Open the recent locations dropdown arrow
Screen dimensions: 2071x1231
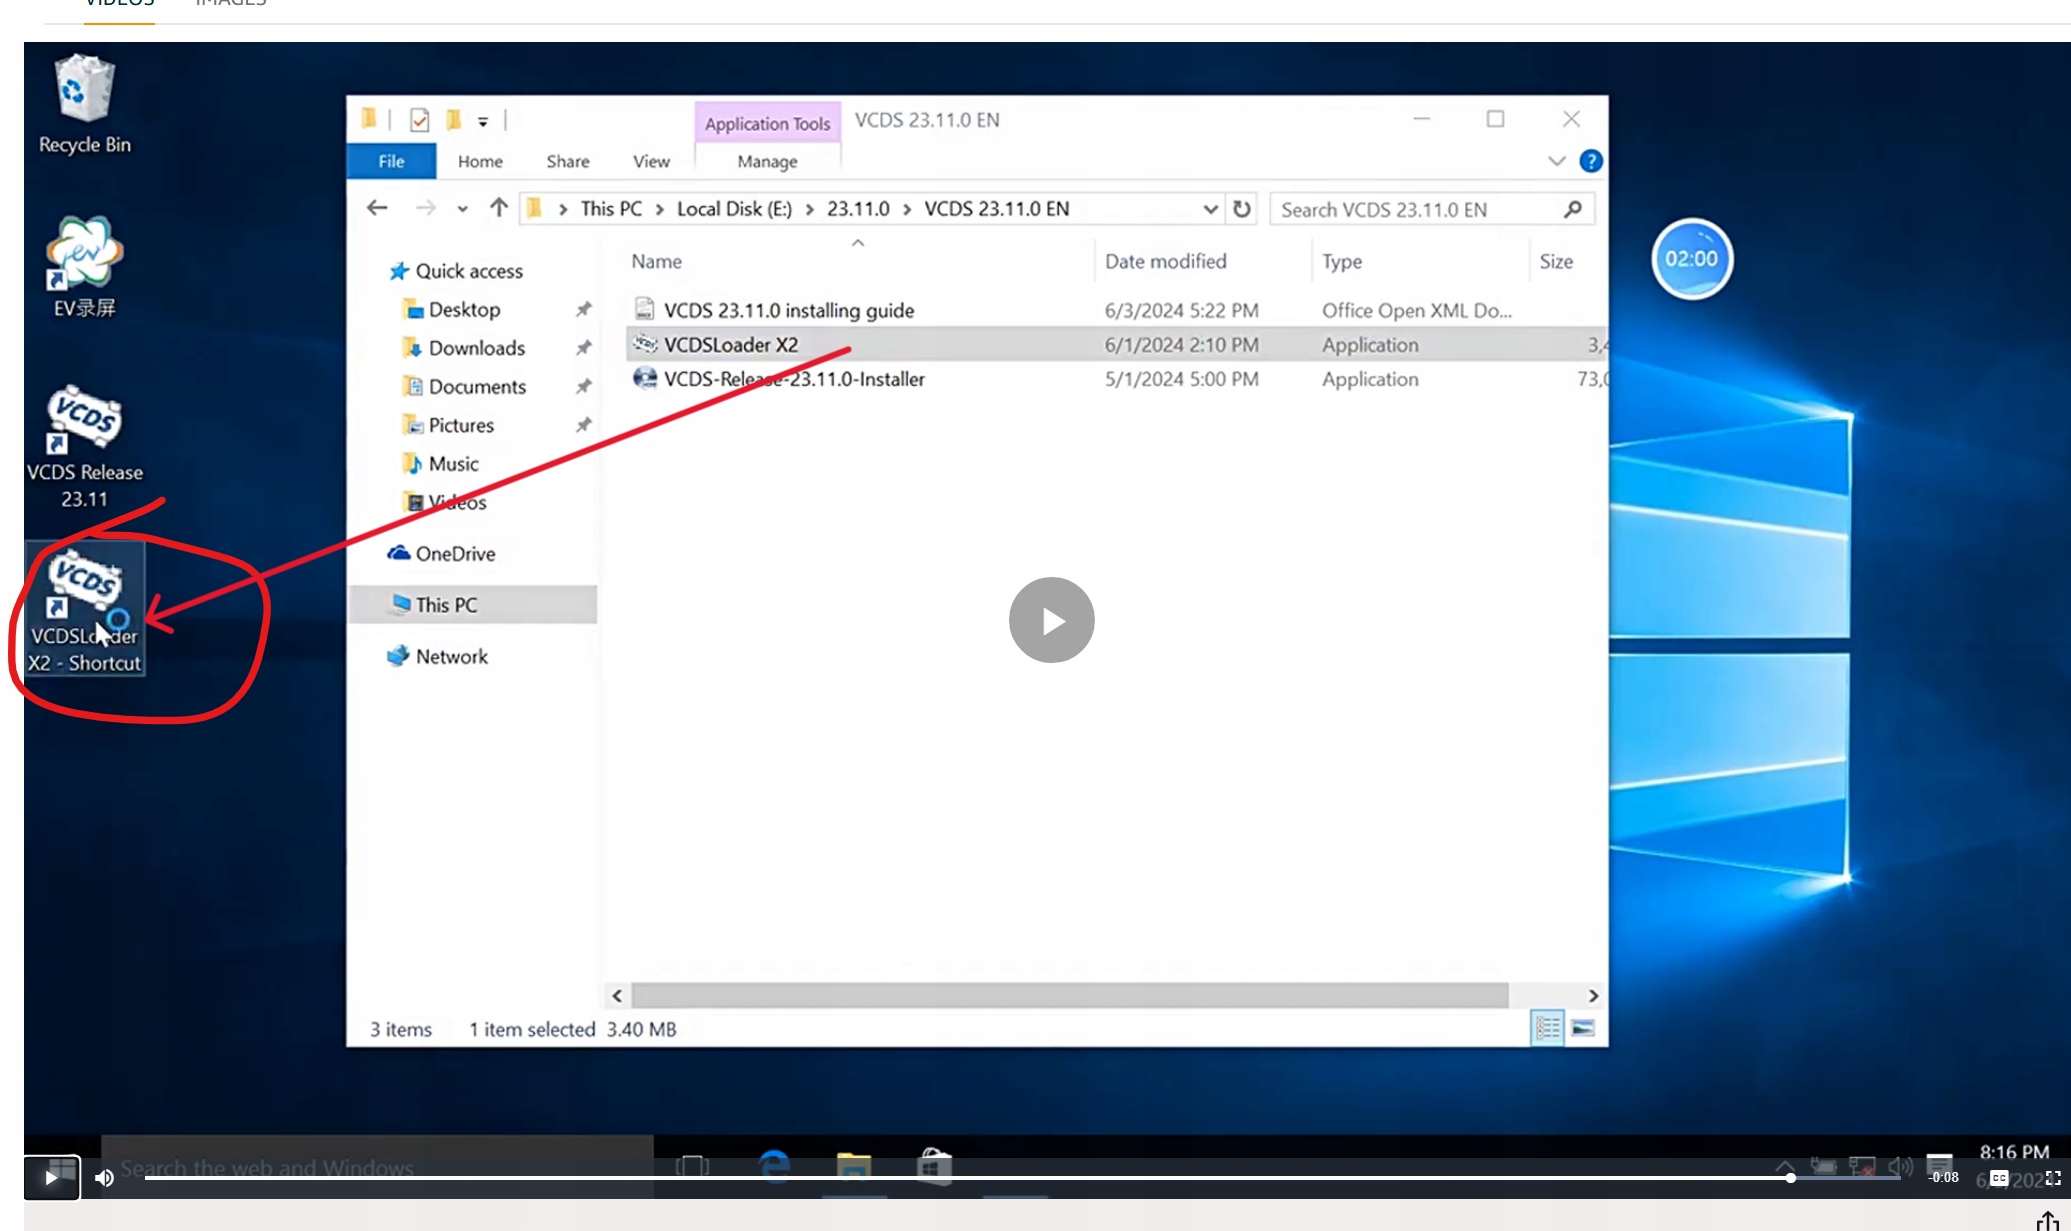[462, 209]
